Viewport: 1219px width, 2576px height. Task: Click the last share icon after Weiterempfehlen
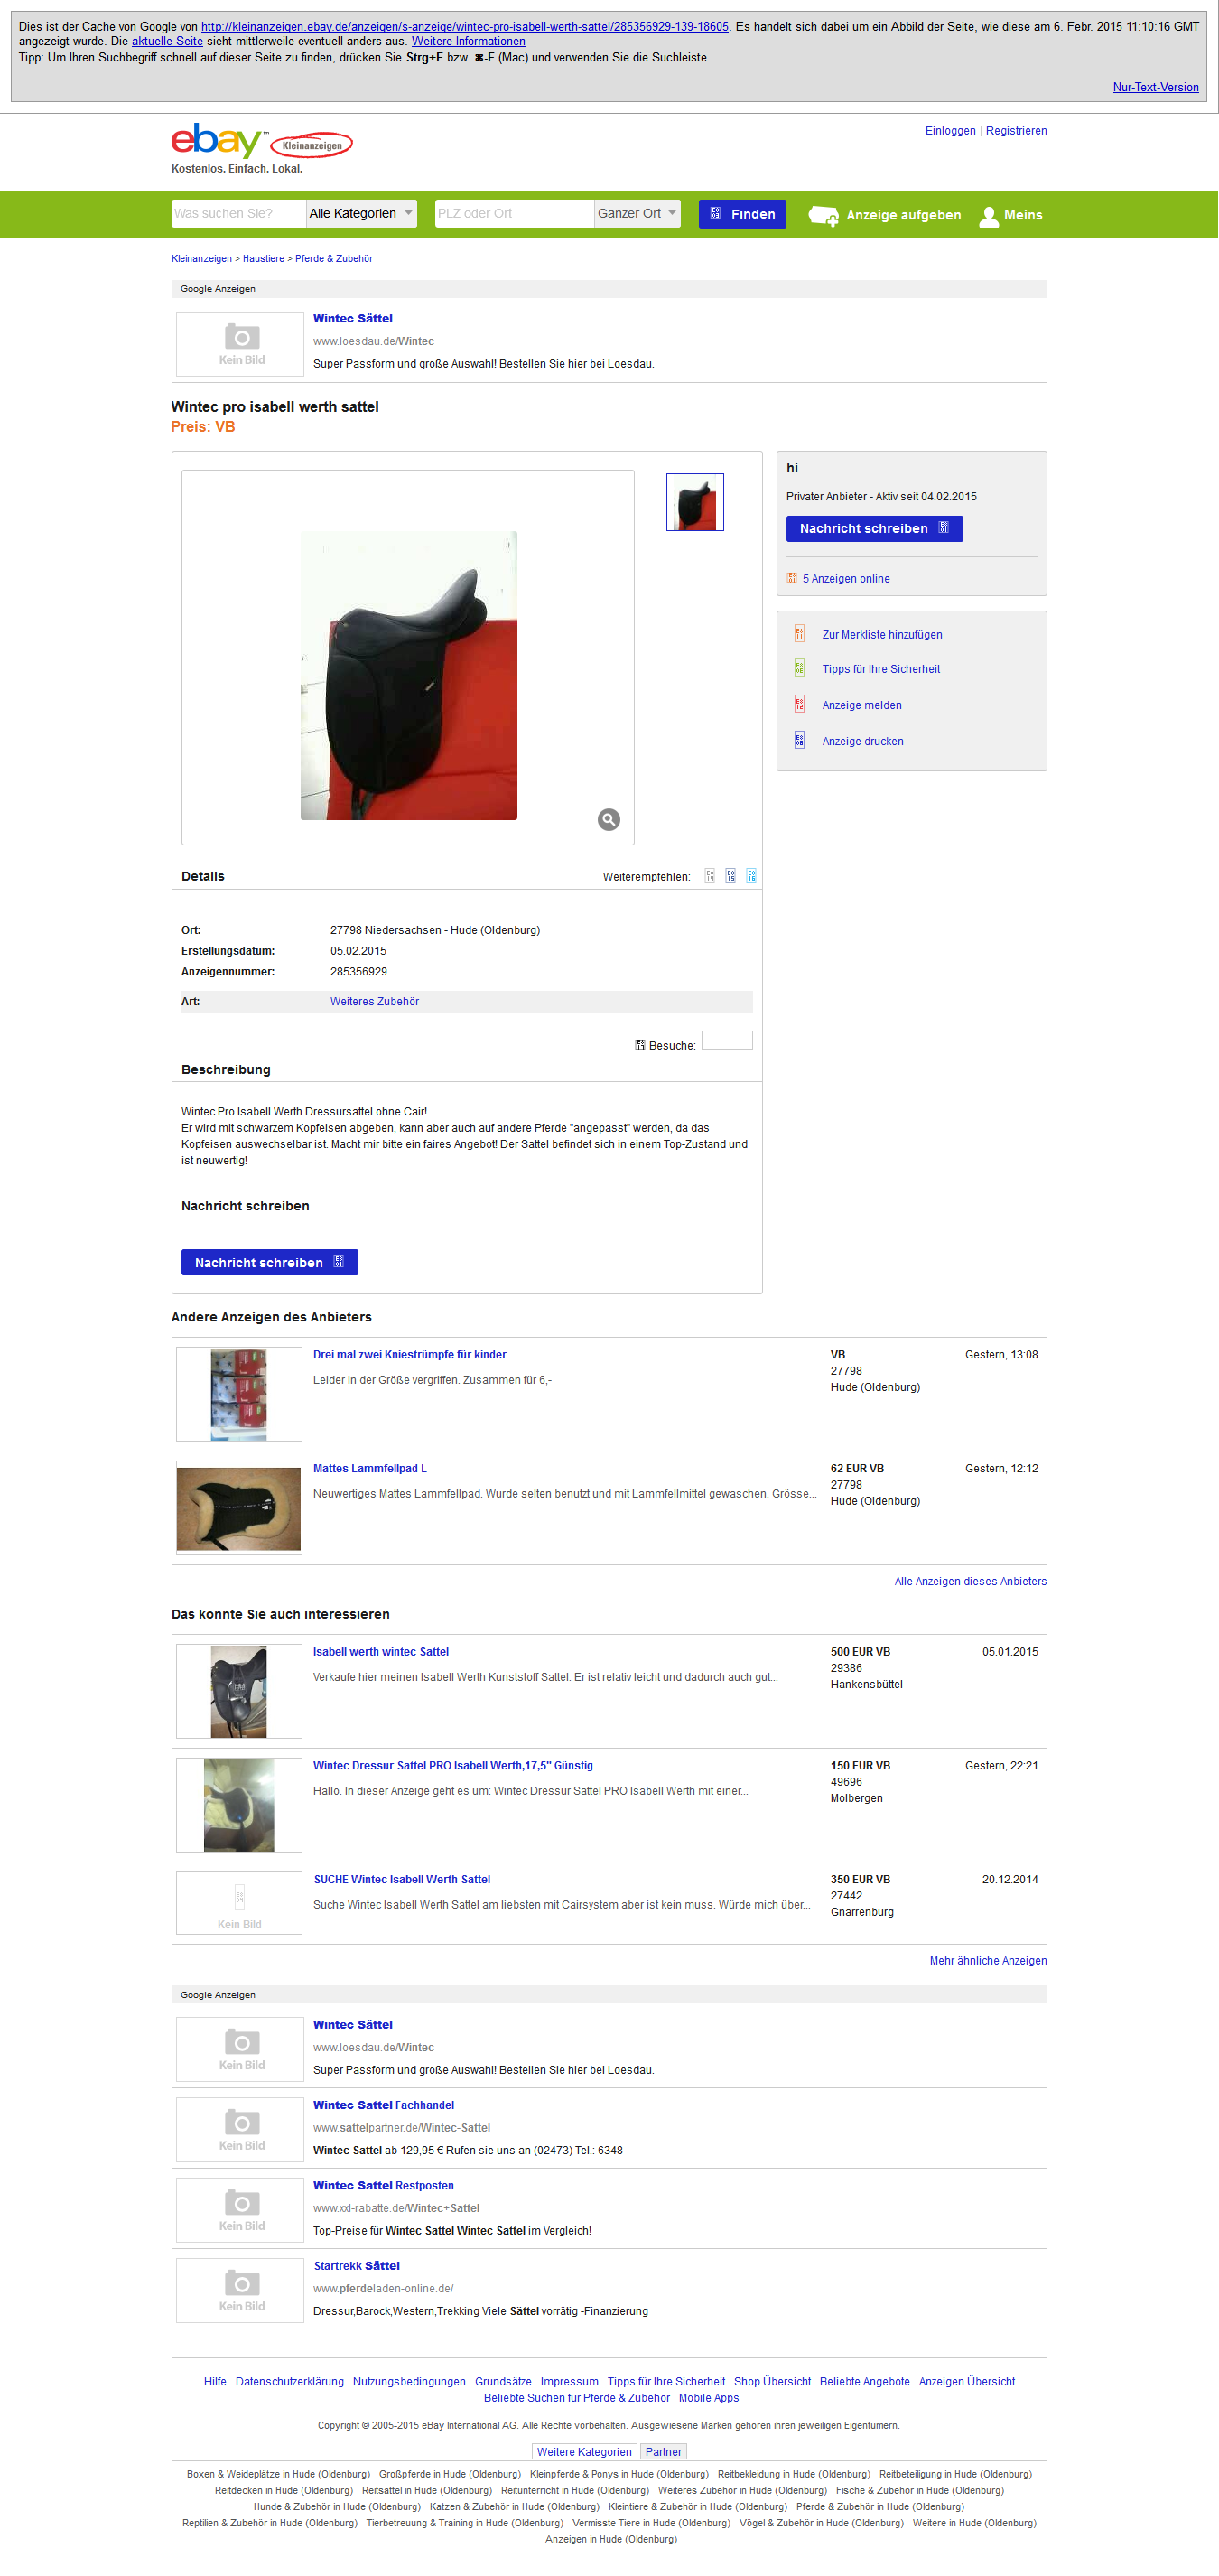click(751, 876)
